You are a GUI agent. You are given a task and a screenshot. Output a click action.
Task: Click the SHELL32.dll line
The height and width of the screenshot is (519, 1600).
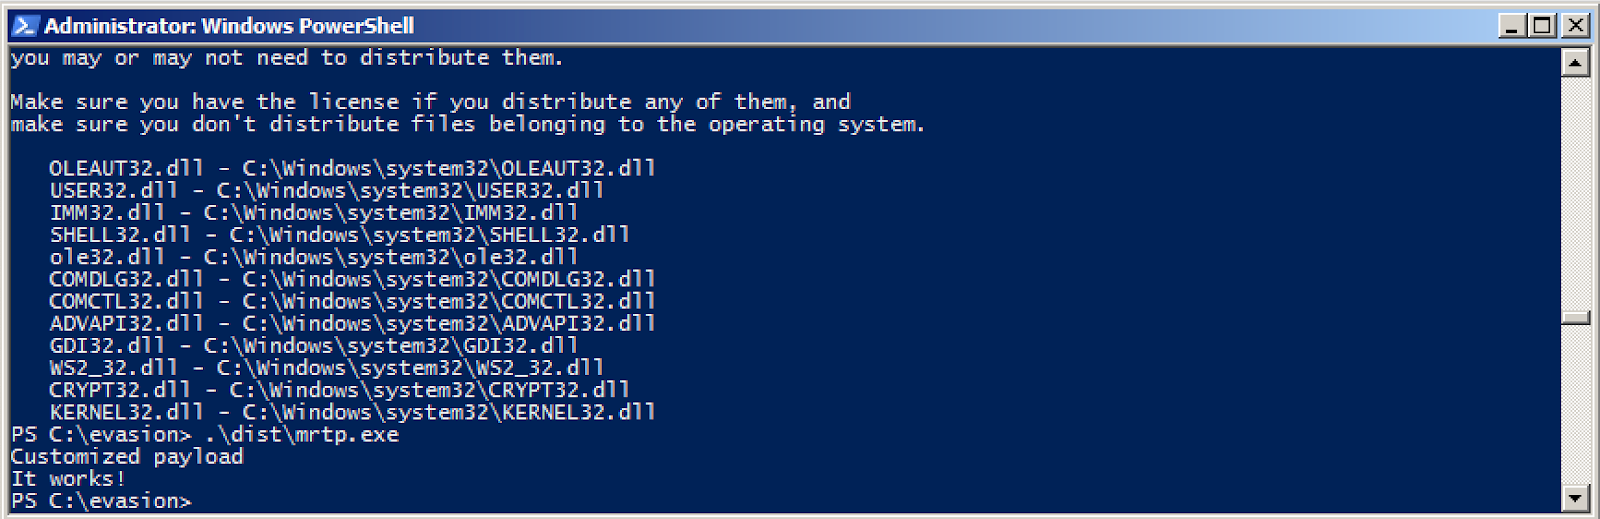pos(339,235)
